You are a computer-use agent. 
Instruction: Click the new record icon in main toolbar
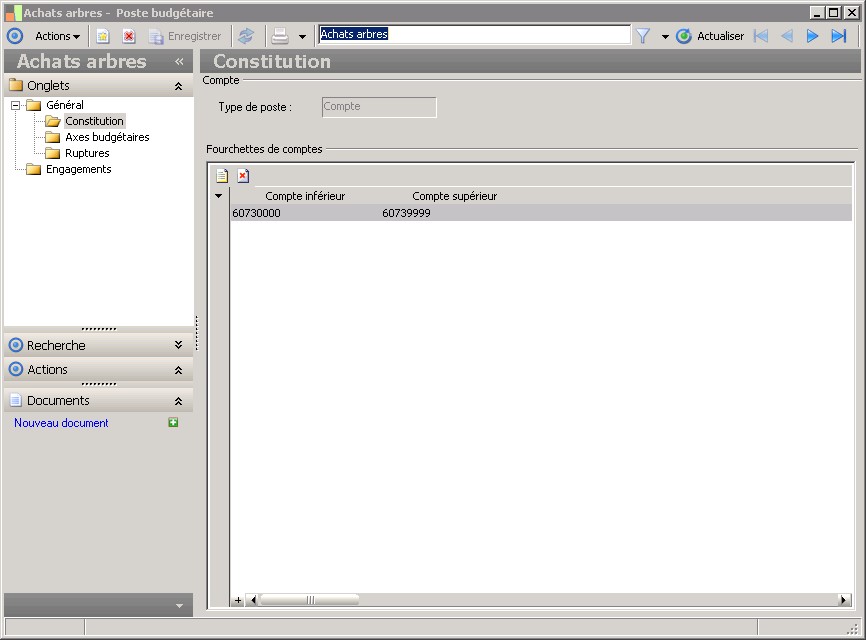pyautogui.click(x=103, y=36)
